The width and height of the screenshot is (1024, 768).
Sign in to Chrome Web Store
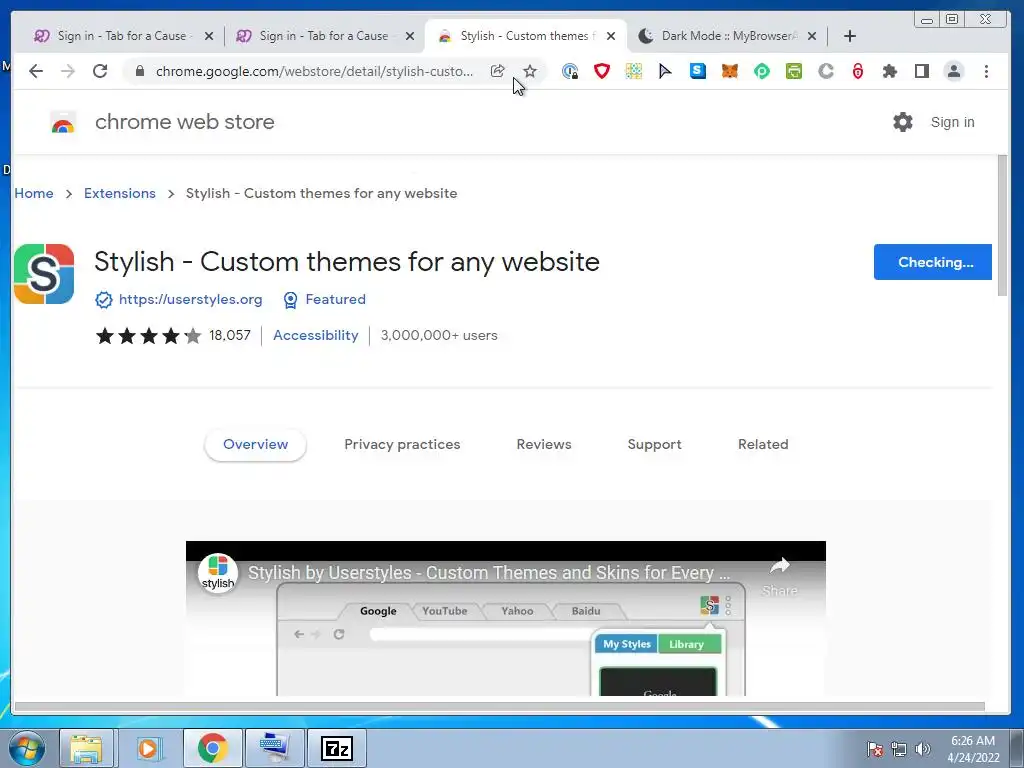pos(952,122)
